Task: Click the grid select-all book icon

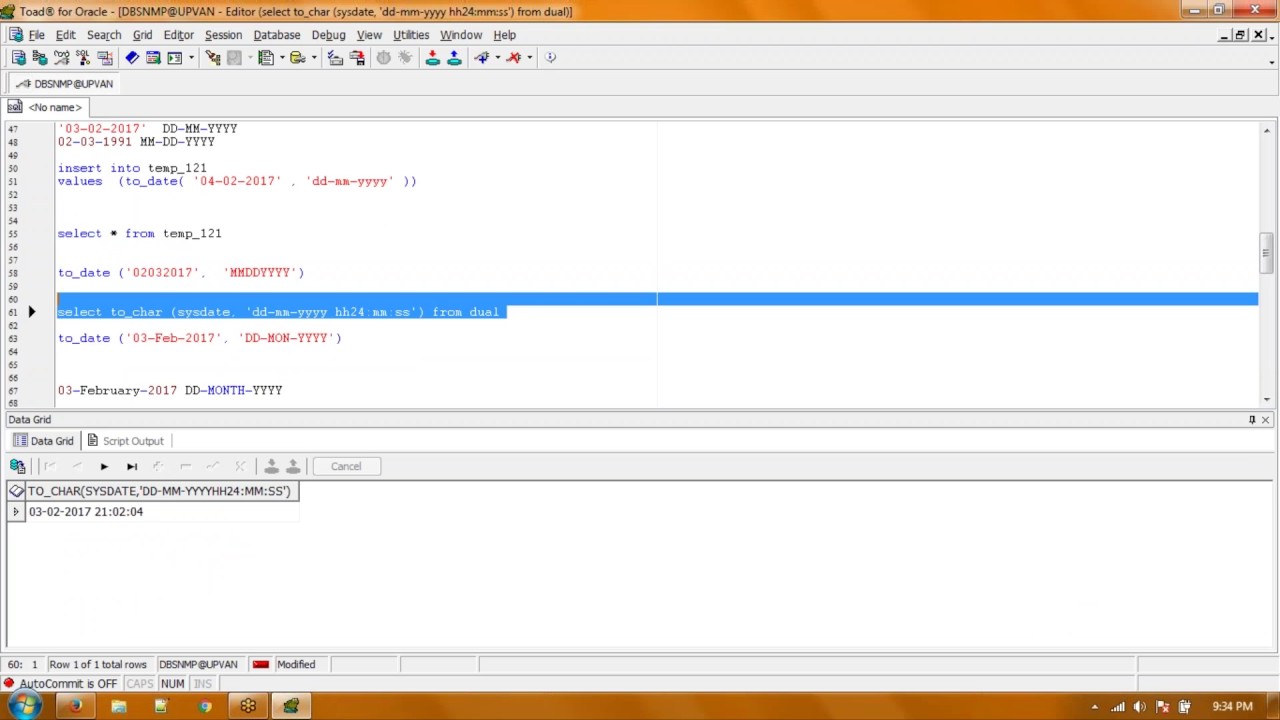Action: (16, 491)
